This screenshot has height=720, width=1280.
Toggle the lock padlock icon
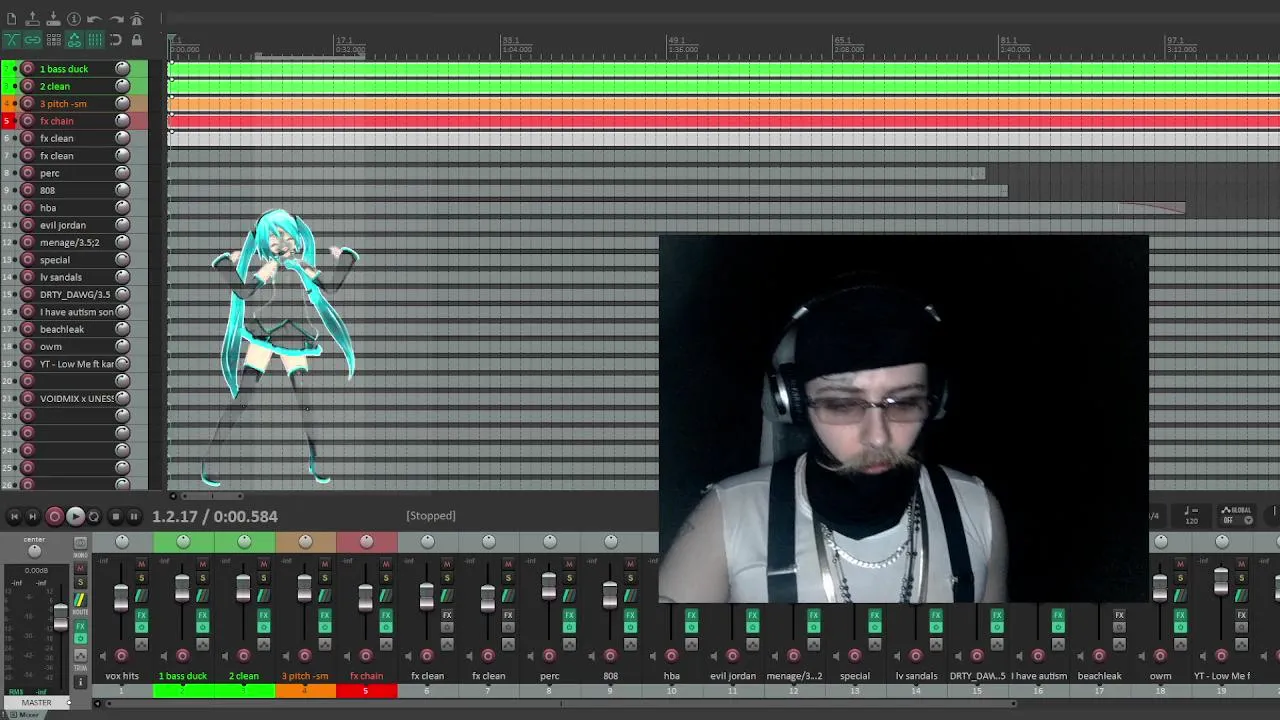[137, 40]
